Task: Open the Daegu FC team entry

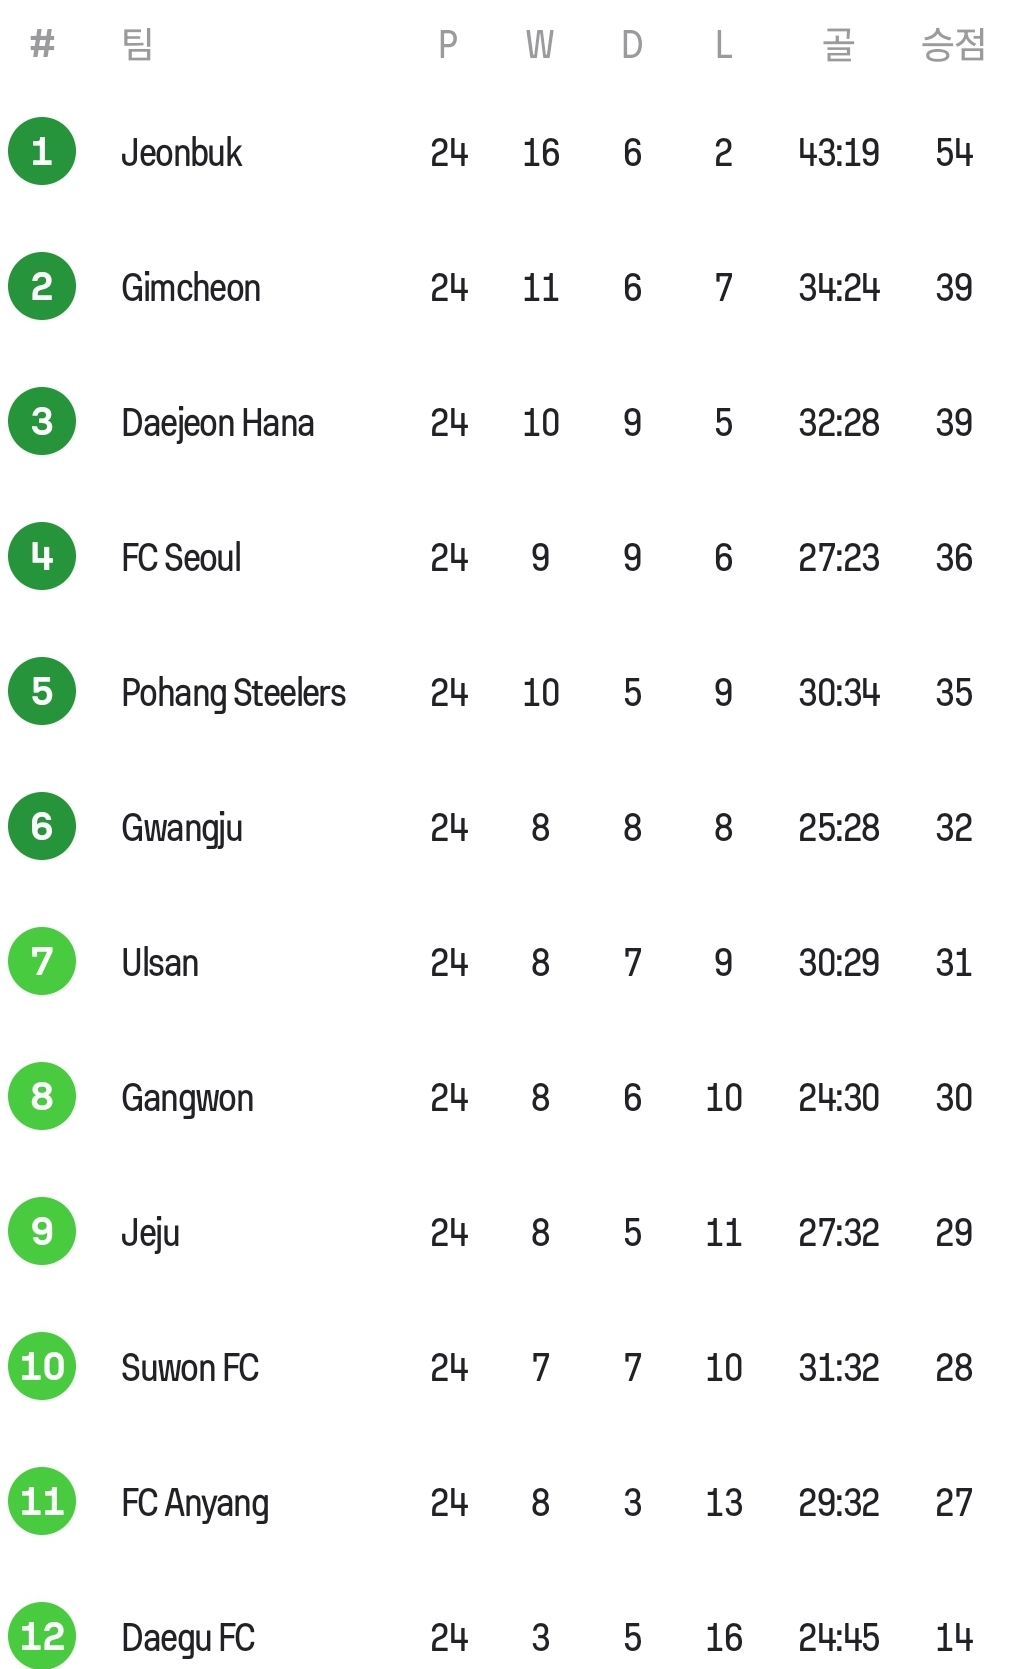Action: [x=188, y=1638]
